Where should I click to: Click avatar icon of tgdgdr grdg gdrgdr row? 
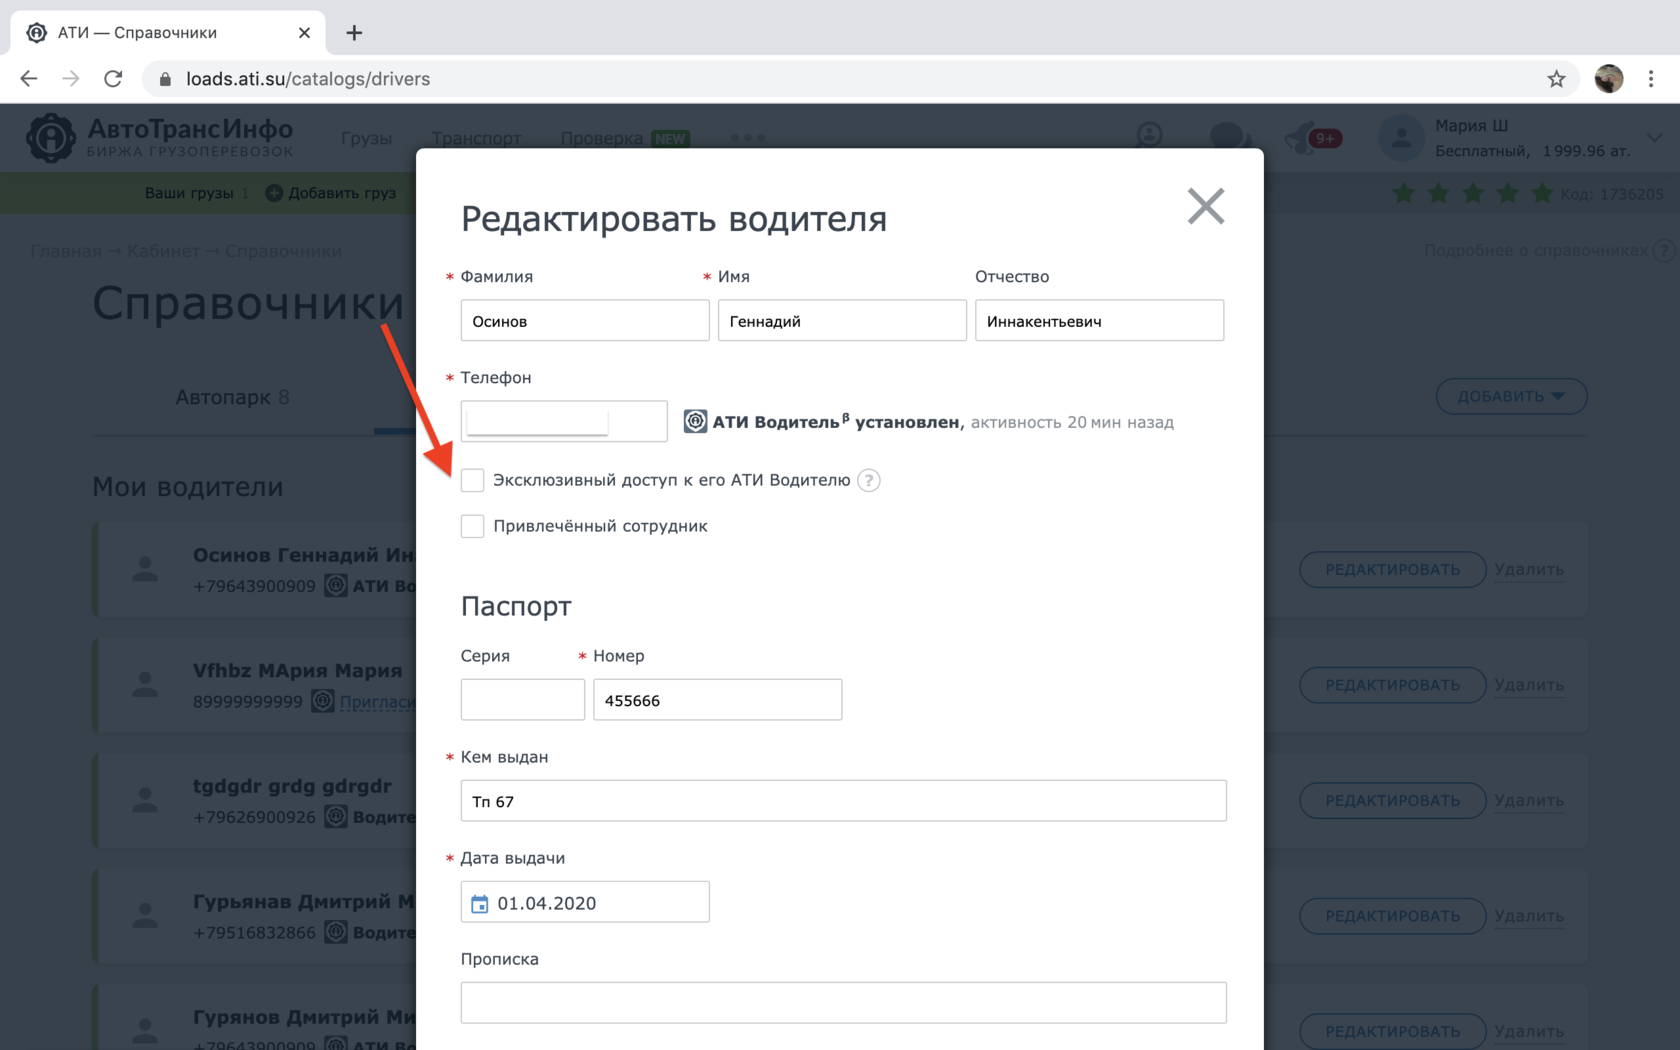coord(145,800)
